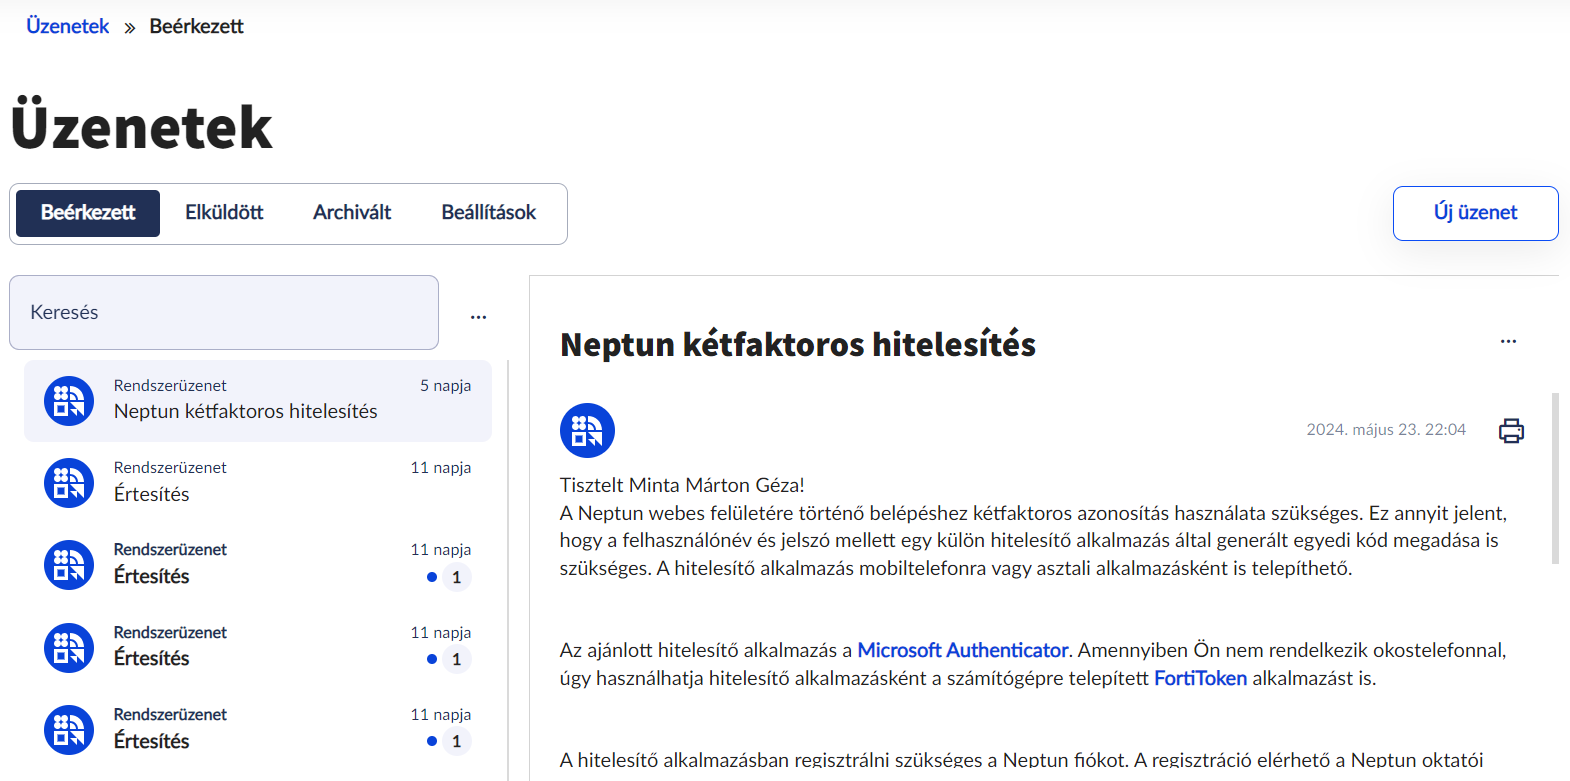The width and height of the screenshot is (1570, 781).
Task: Click the print message icon
Action: [x=1511, y=431]
